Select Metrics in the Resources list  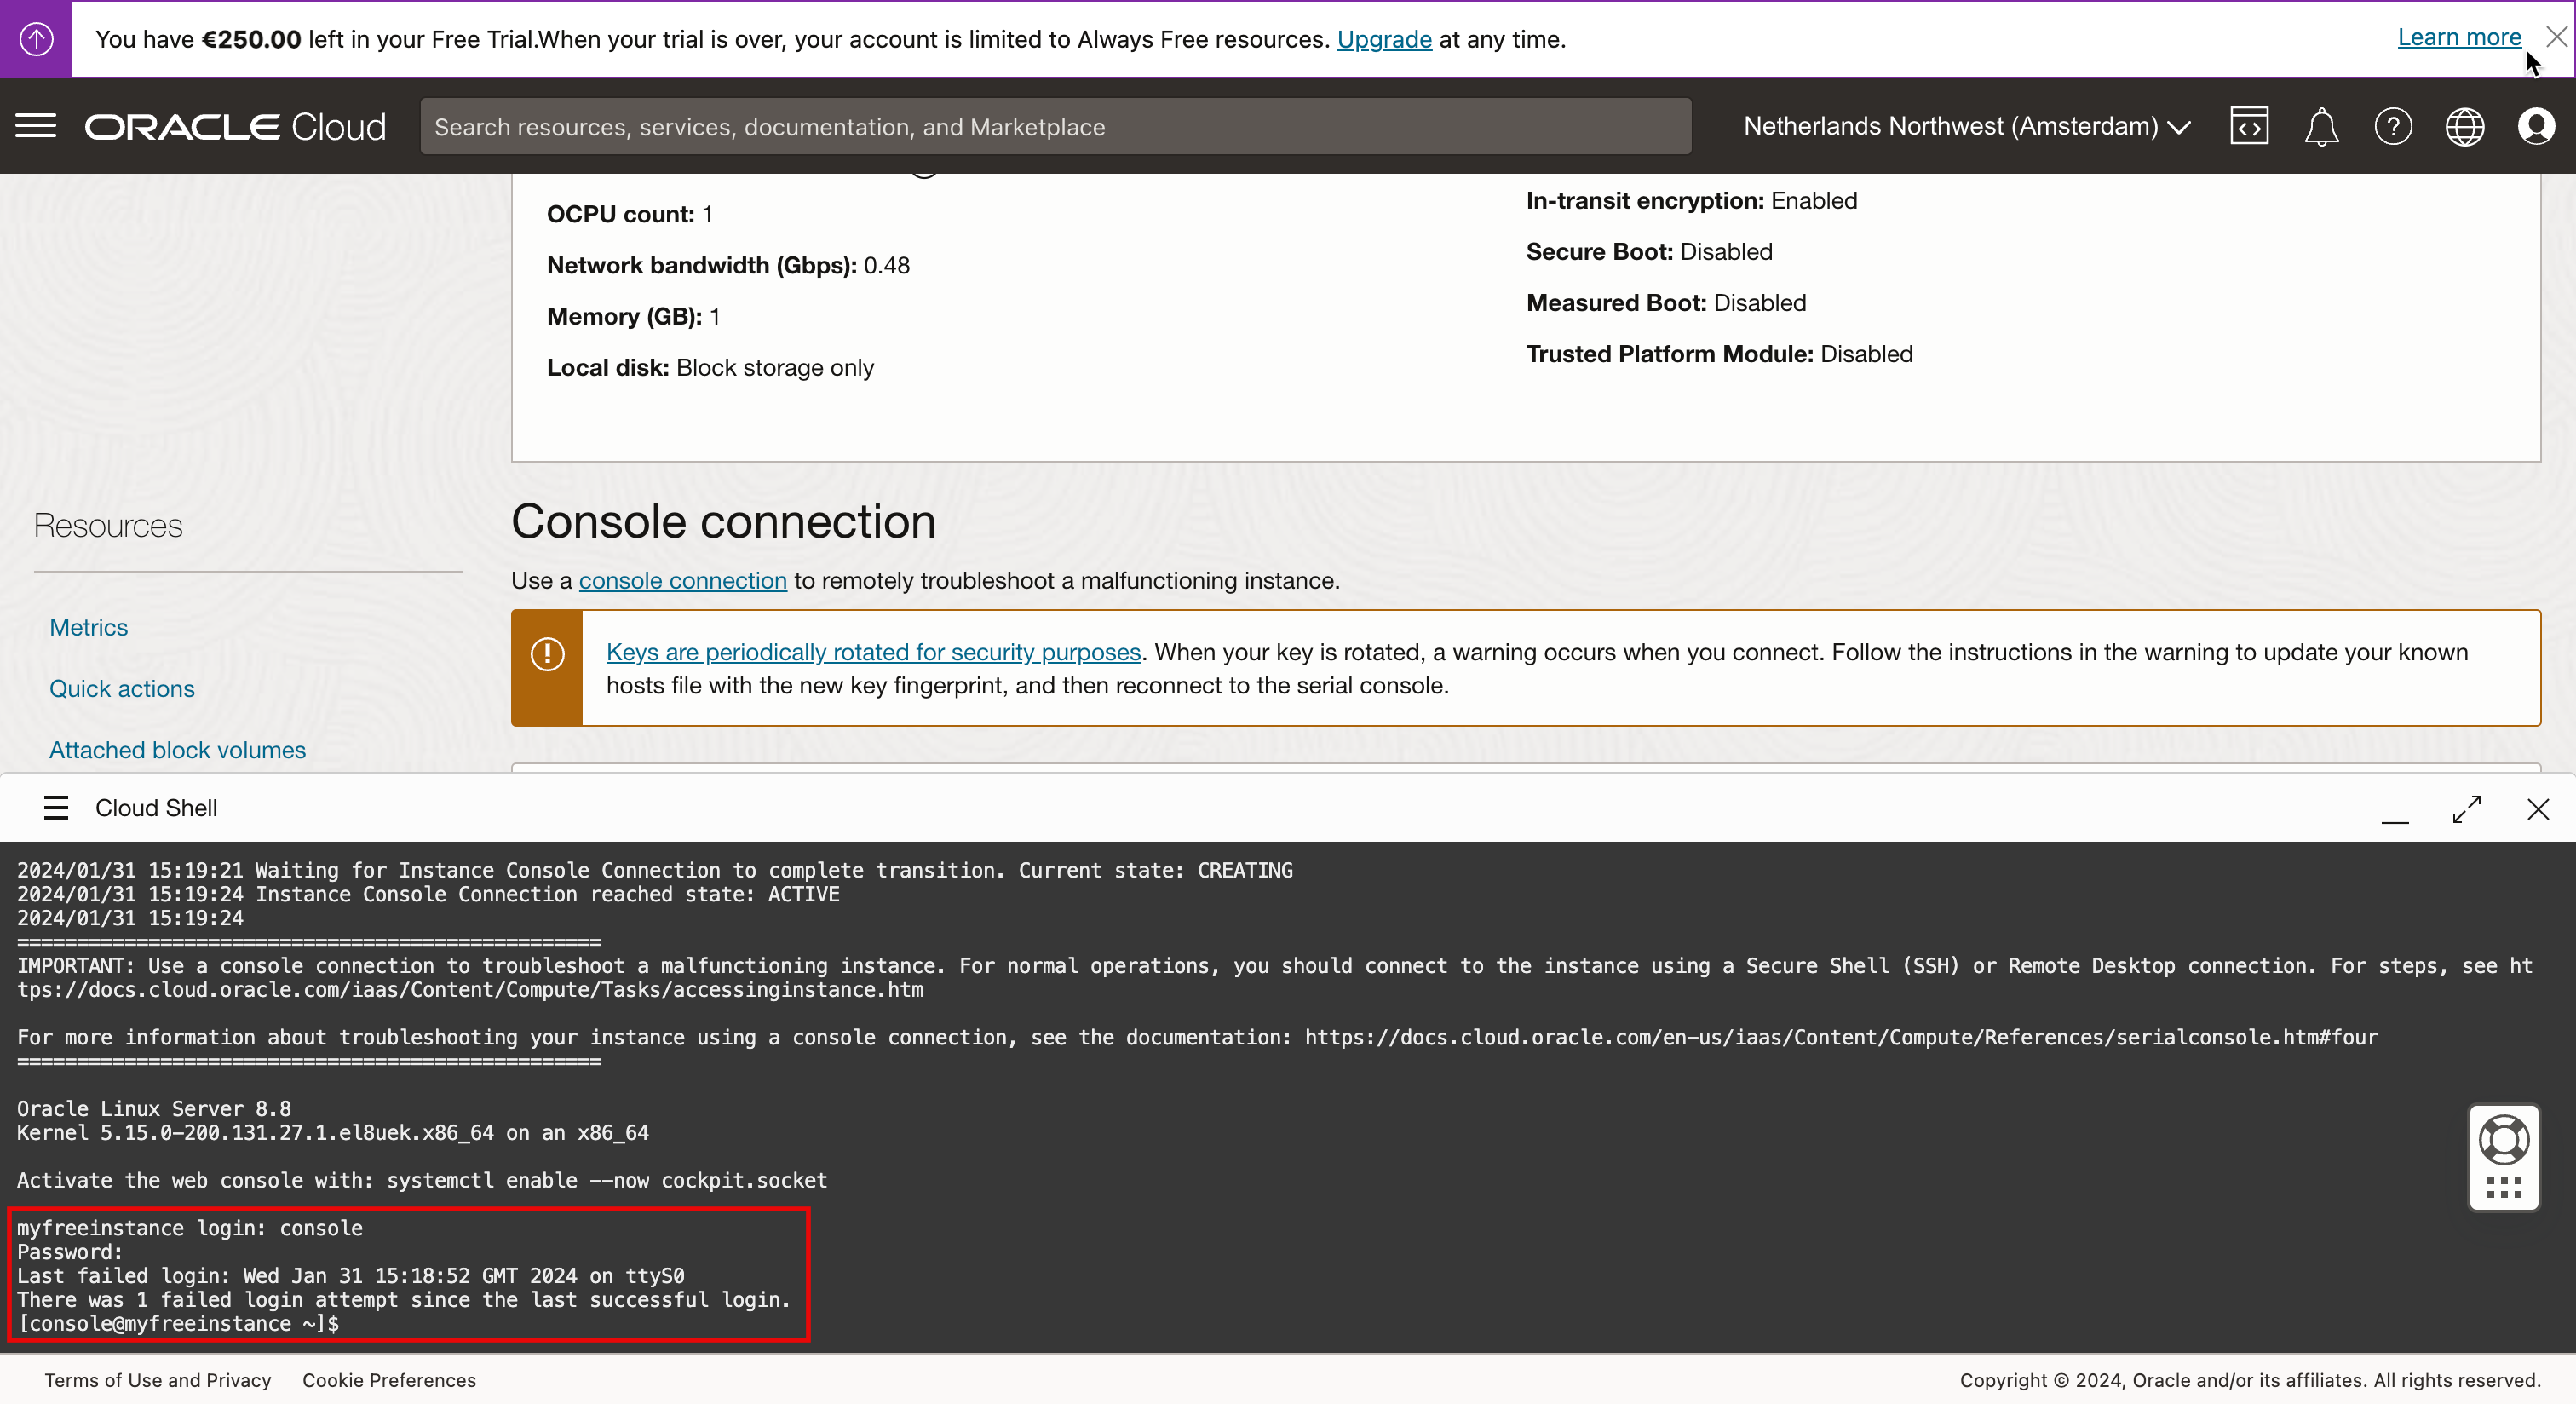click(x=88, y=627)
